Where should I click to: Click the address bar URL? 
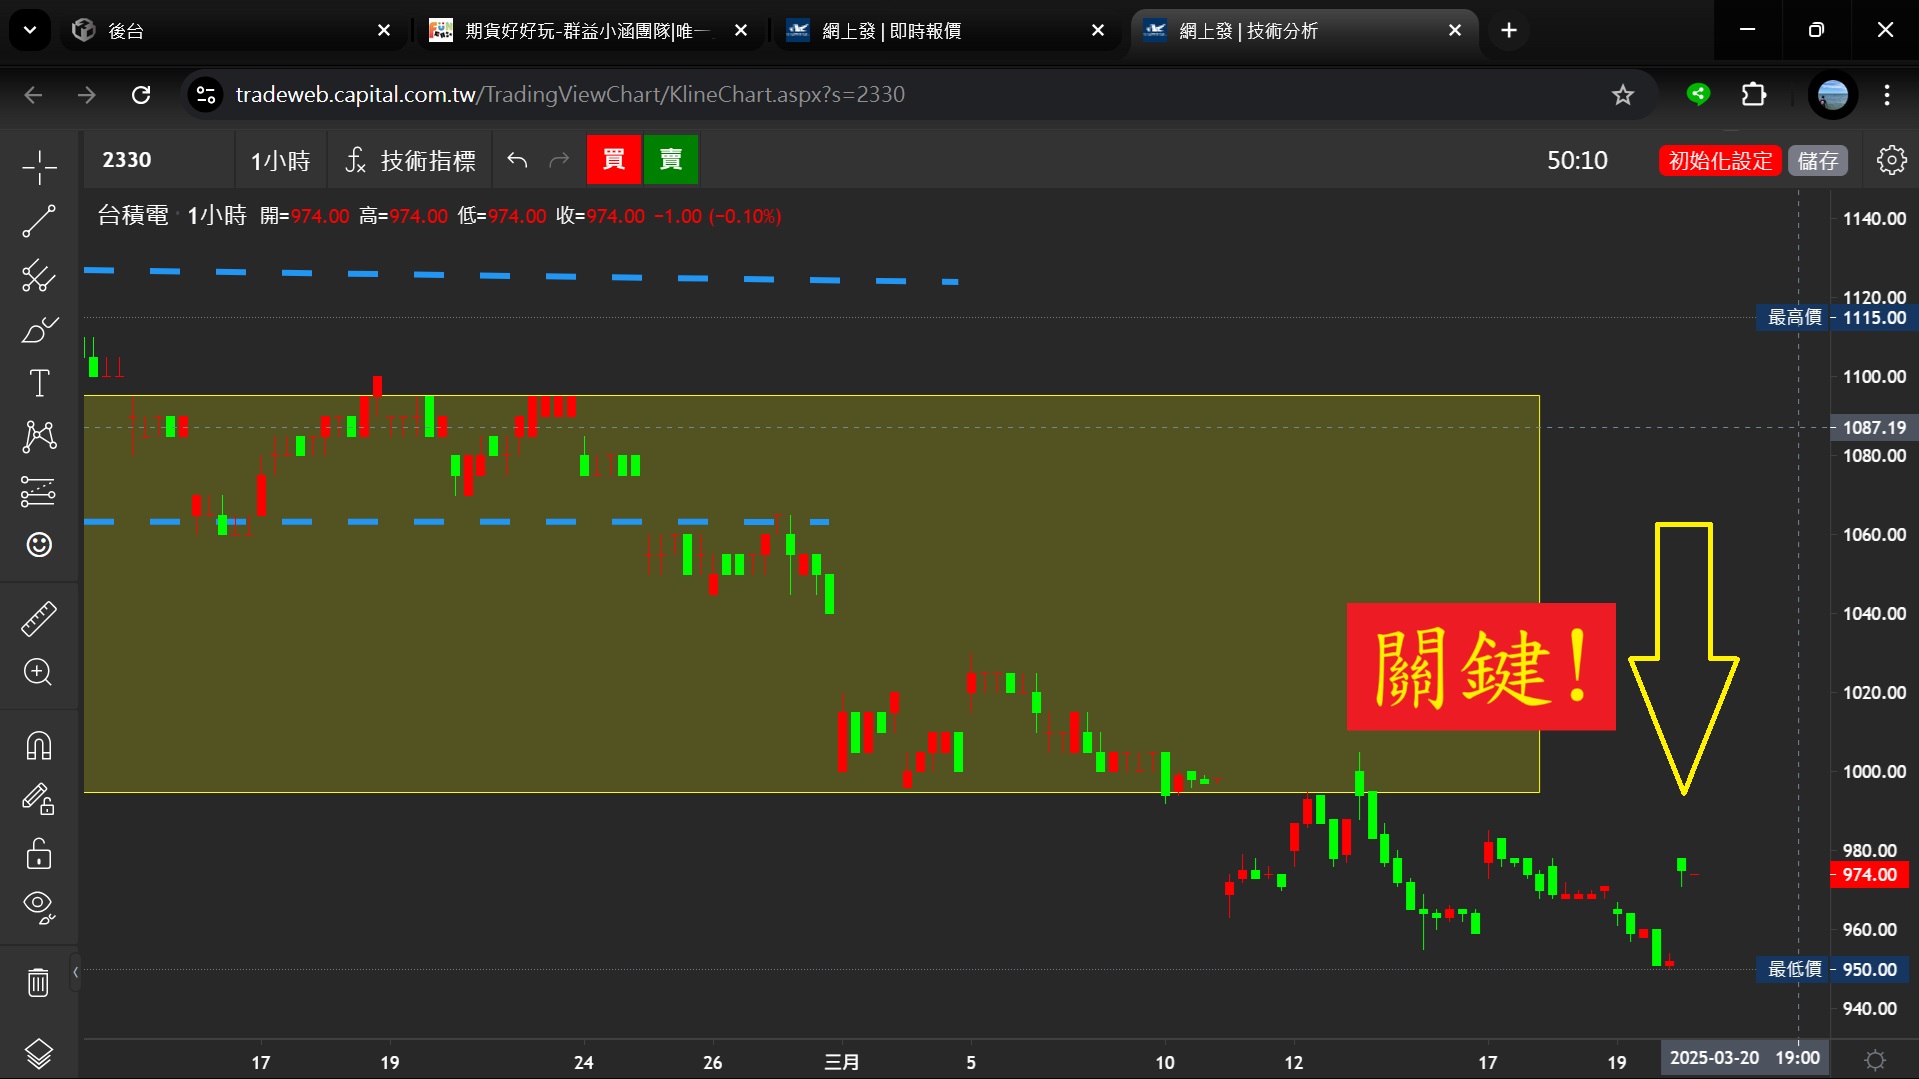[570, 95]
